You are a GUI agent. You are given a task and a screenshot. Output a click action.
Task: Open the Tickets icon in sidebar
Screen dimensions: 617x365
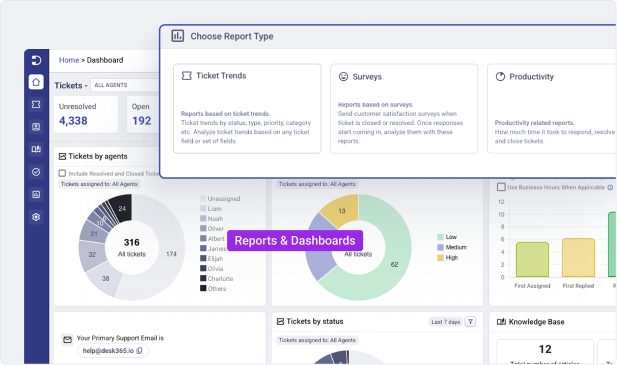36,104
